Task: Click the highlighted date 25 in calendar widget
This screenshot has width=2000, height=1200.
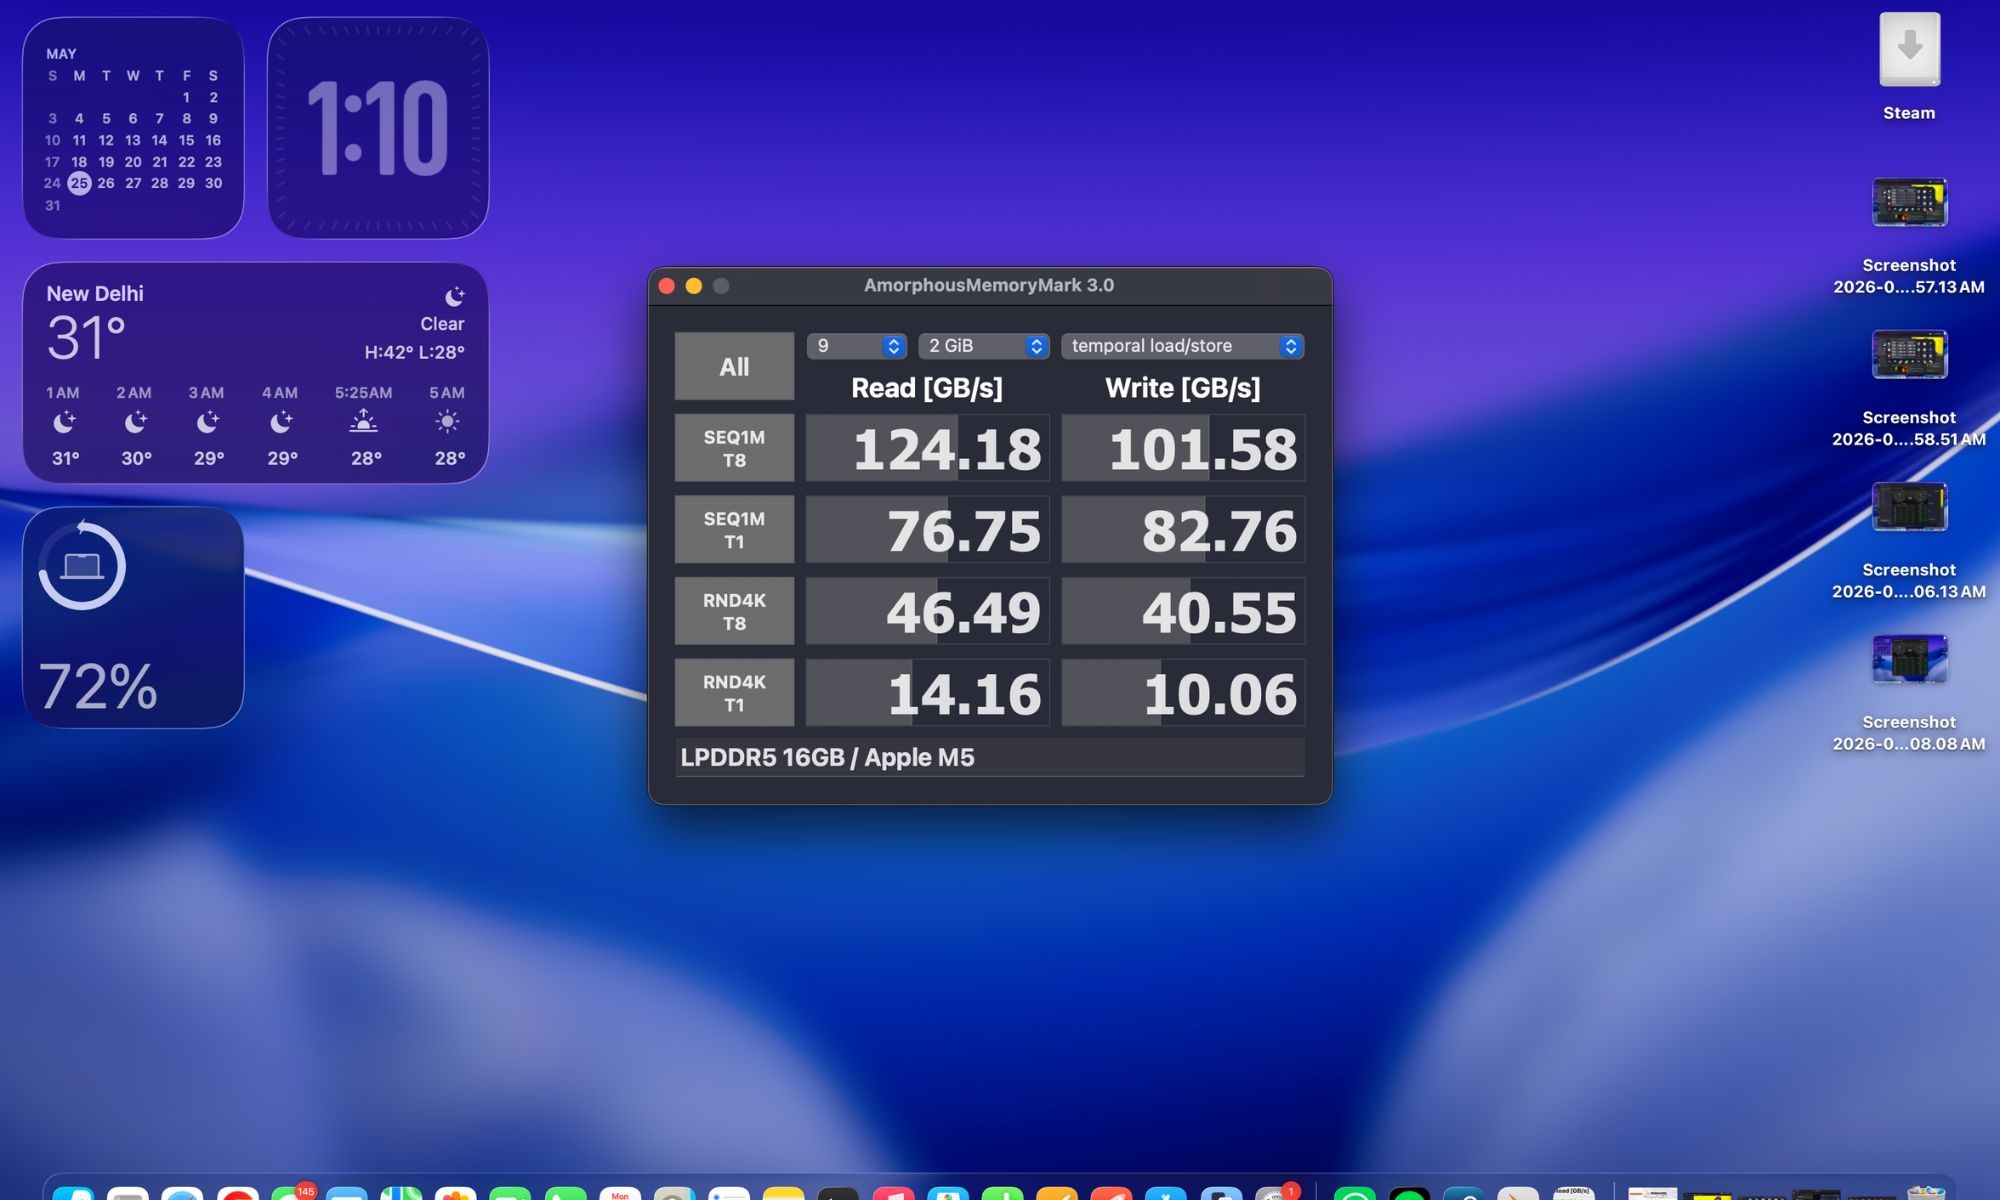Action: [x=79, y=183]
